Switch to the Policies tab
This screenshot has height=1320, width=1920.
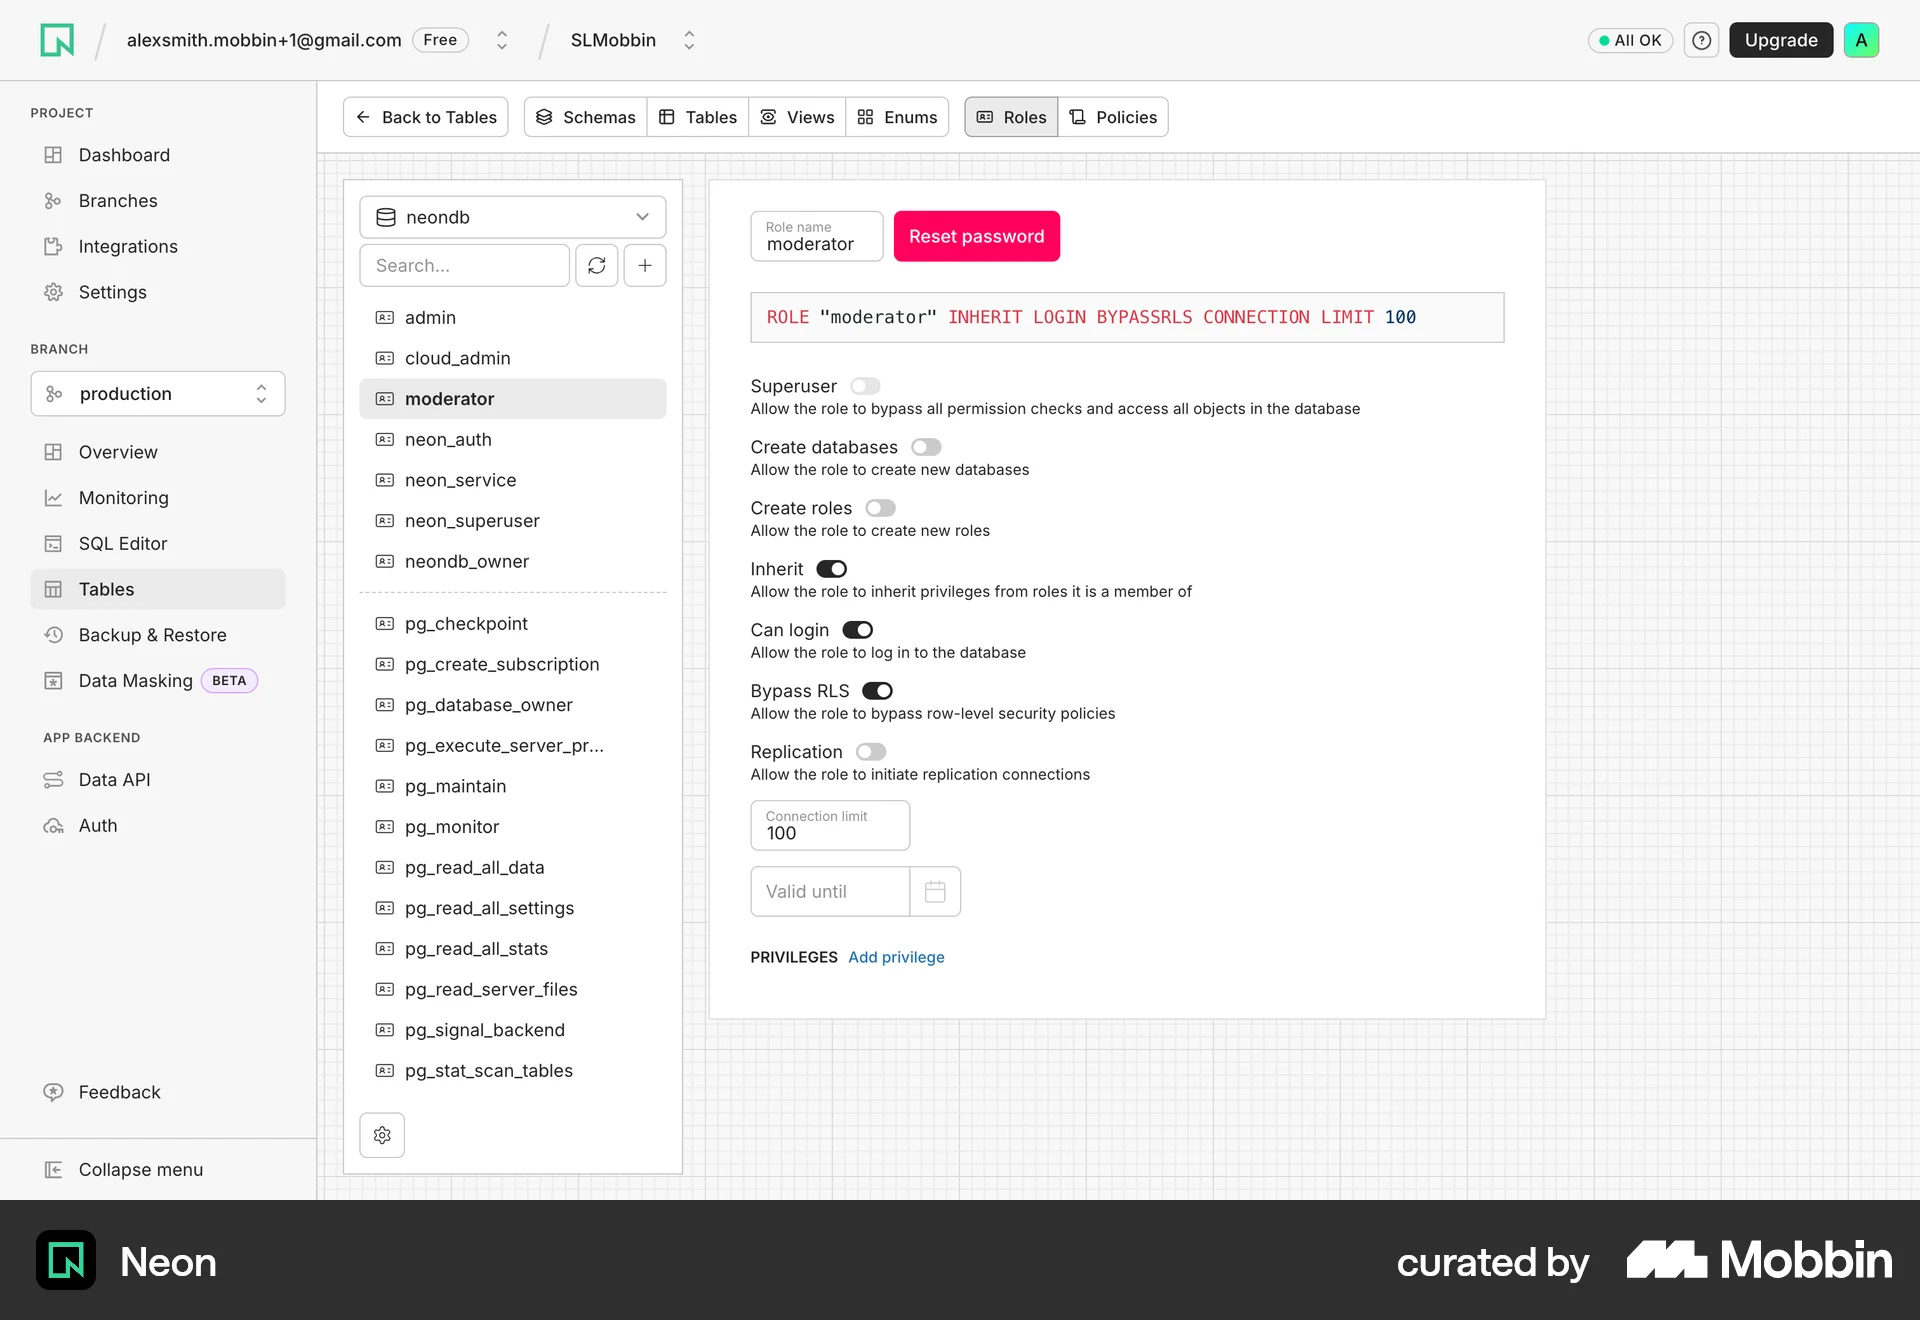click(1113, 117)
